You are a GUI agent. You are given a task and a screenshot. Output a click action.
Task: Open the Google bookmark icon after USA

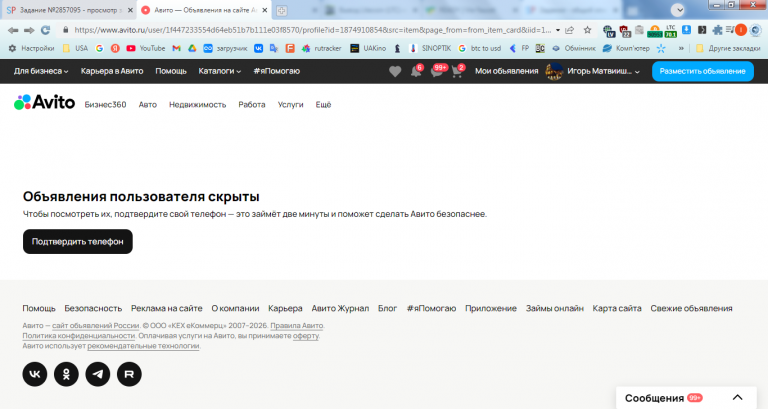click(x=99, y=48)
